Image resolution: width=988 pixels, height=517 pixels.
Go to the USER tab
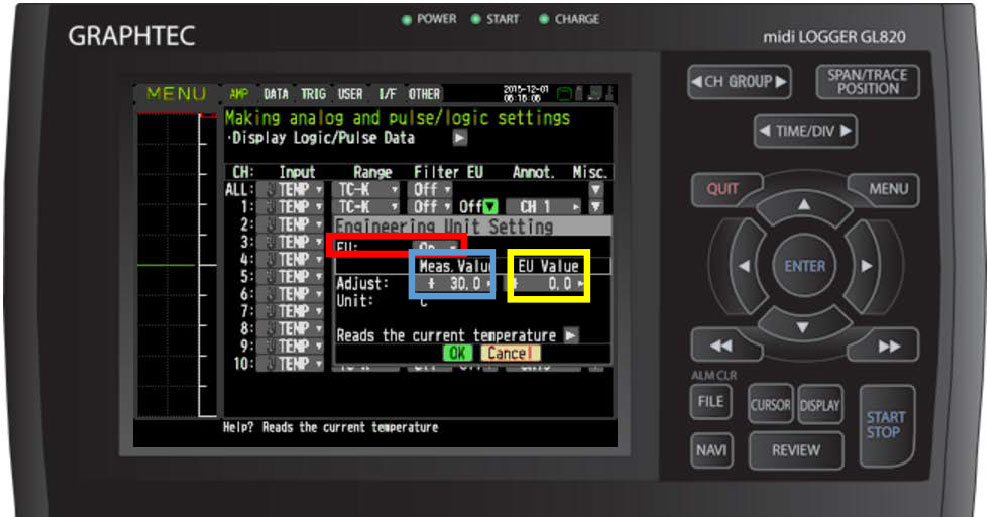click(350, 94)
